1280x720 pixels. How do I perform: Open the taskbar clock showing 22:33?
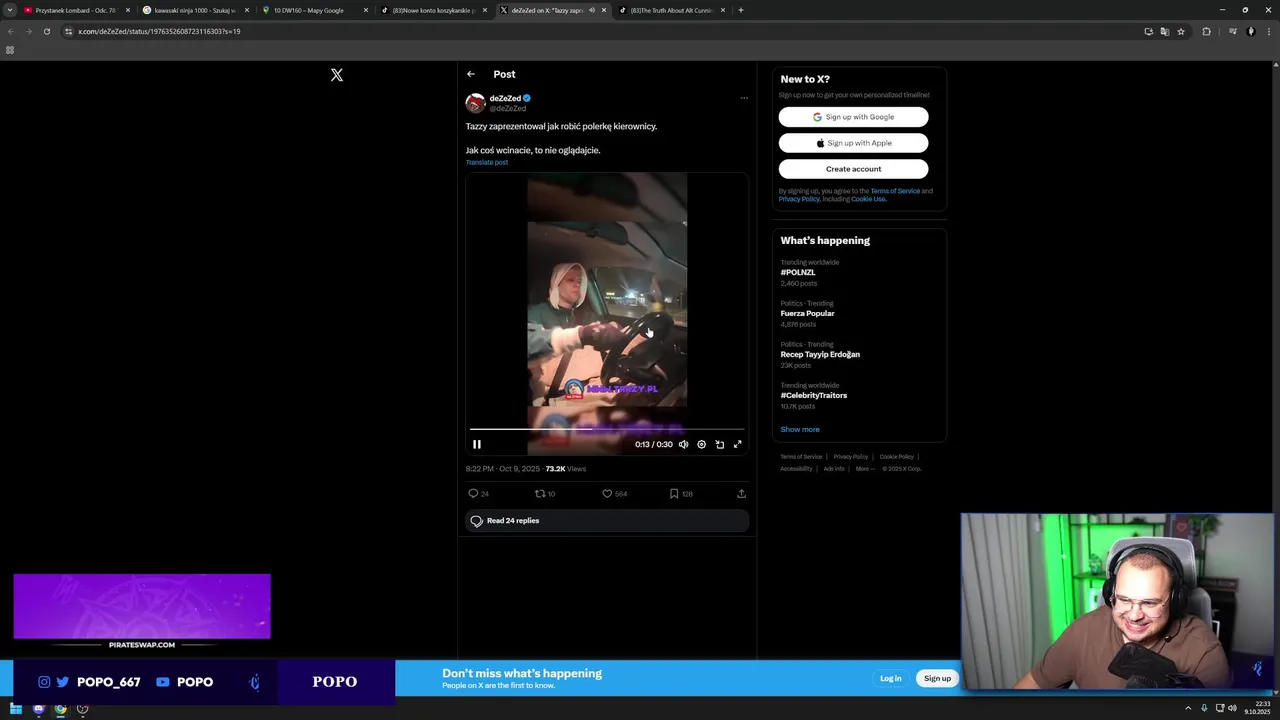pyautogui.click(x=1256, y=709)
